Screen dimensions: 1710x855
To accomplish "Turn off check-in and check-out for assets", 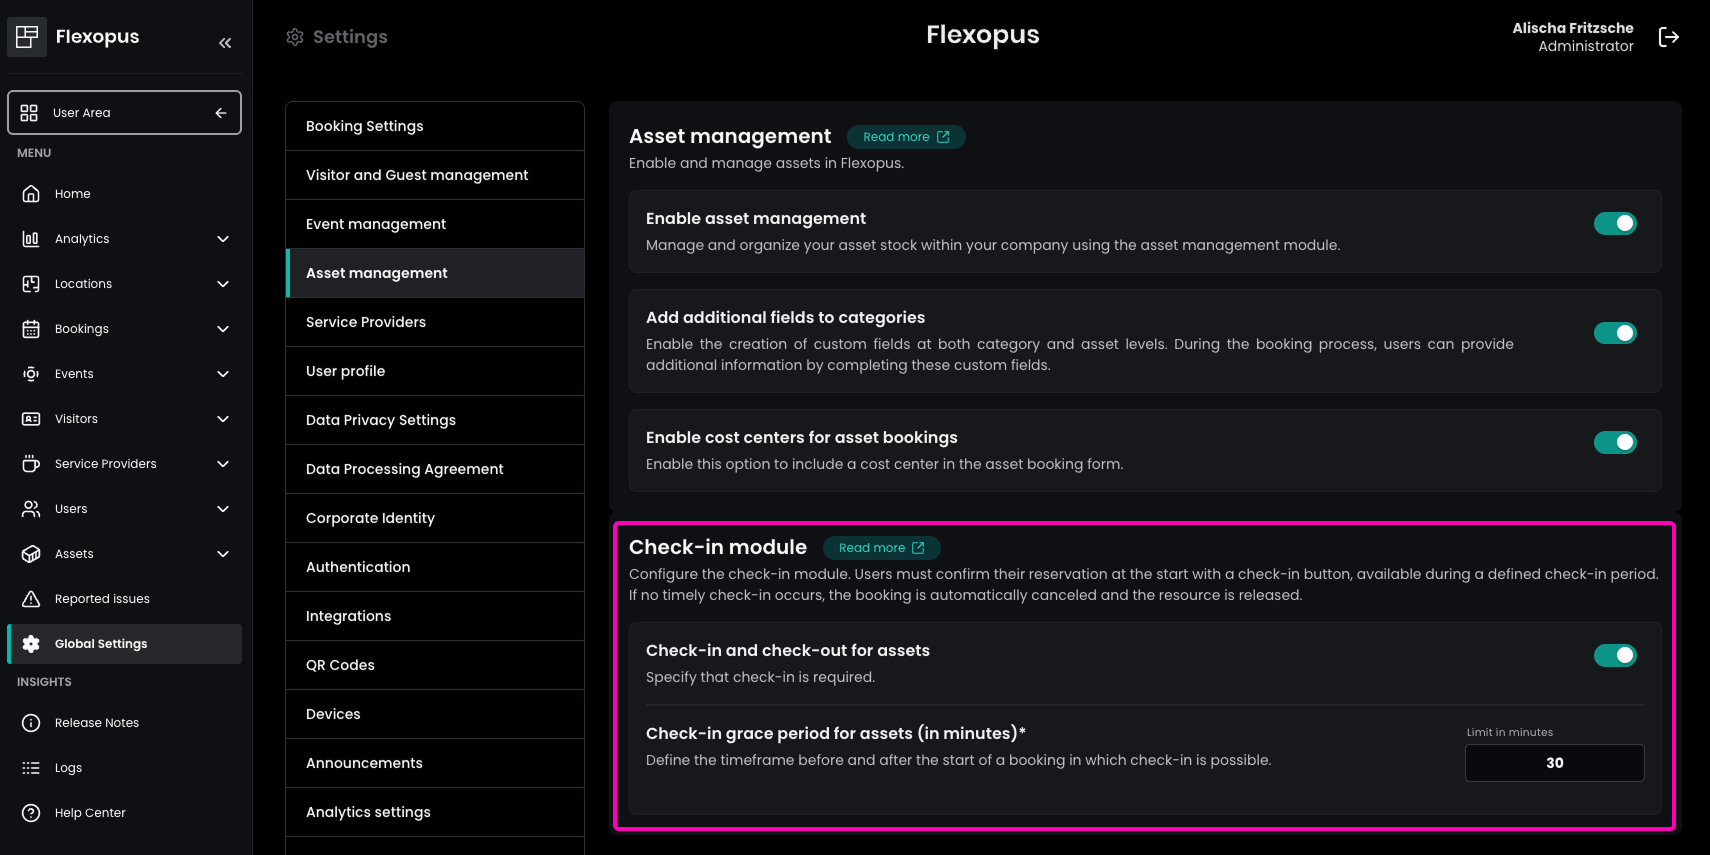I will click(x=1614, y=656).
